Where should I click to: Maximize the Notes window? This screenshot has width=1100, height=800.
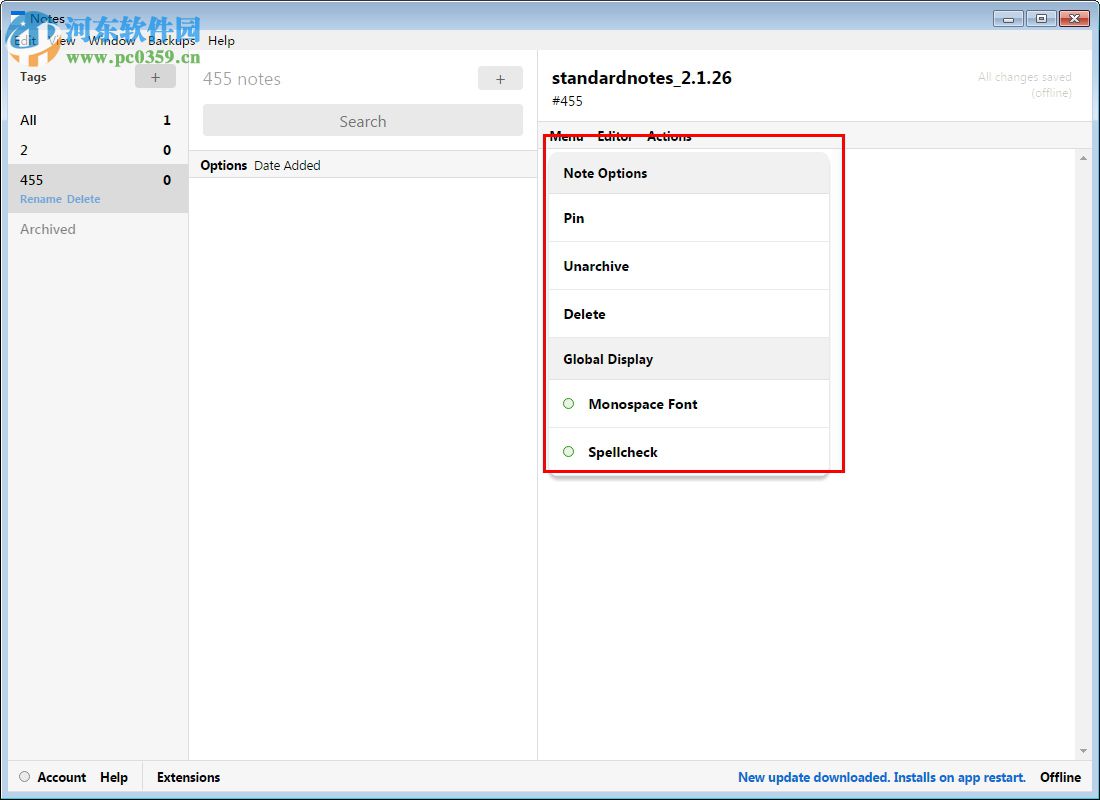click(x=1041, y=19)
